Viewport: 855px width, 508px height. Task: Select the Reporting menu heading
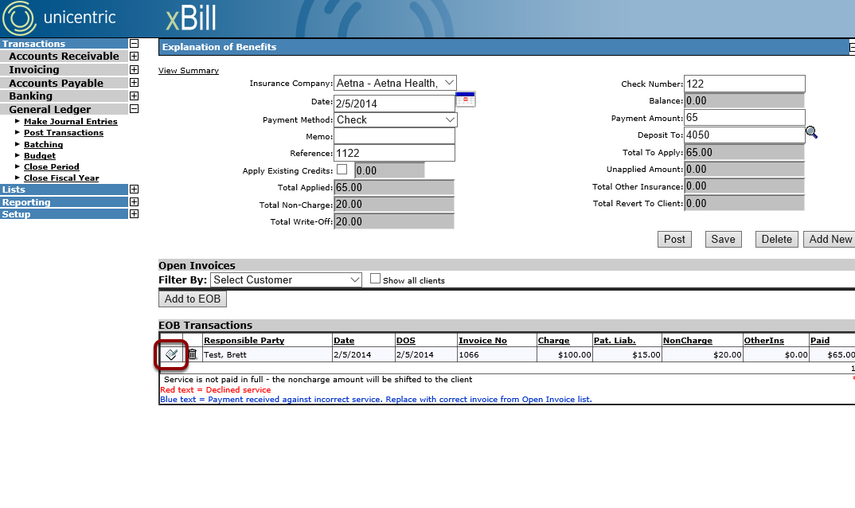click(26, 202)
